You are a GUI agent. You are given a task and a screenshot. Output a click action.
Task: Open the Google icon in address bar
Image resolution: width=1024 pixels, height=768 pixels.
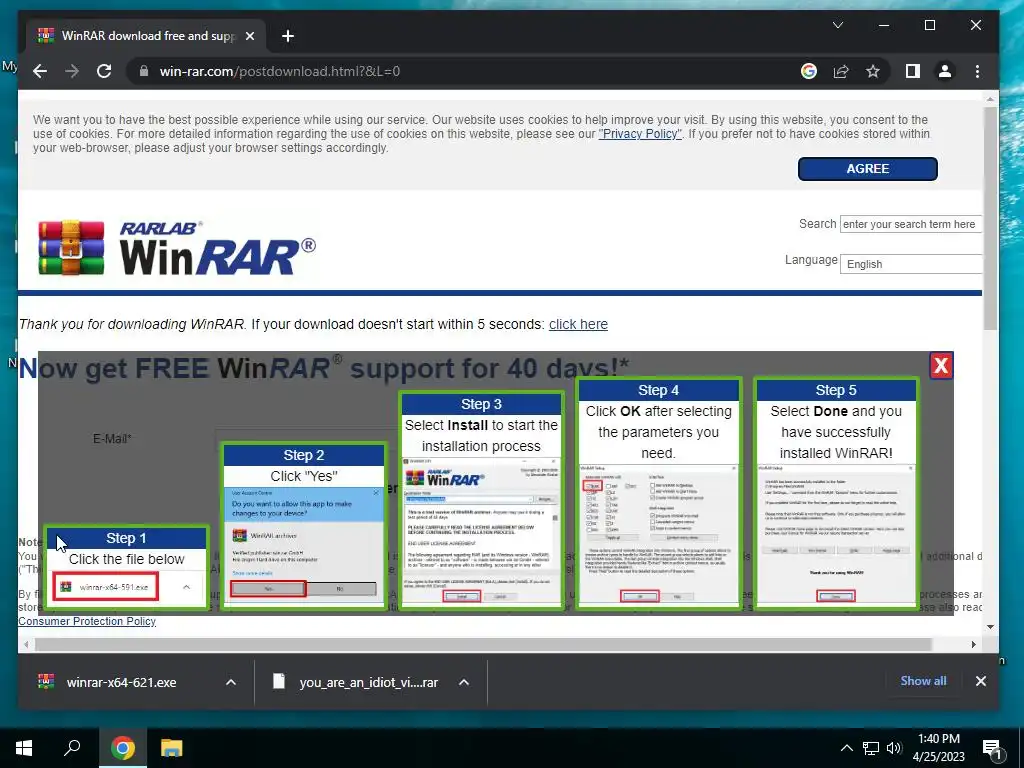tap(808, 71)
